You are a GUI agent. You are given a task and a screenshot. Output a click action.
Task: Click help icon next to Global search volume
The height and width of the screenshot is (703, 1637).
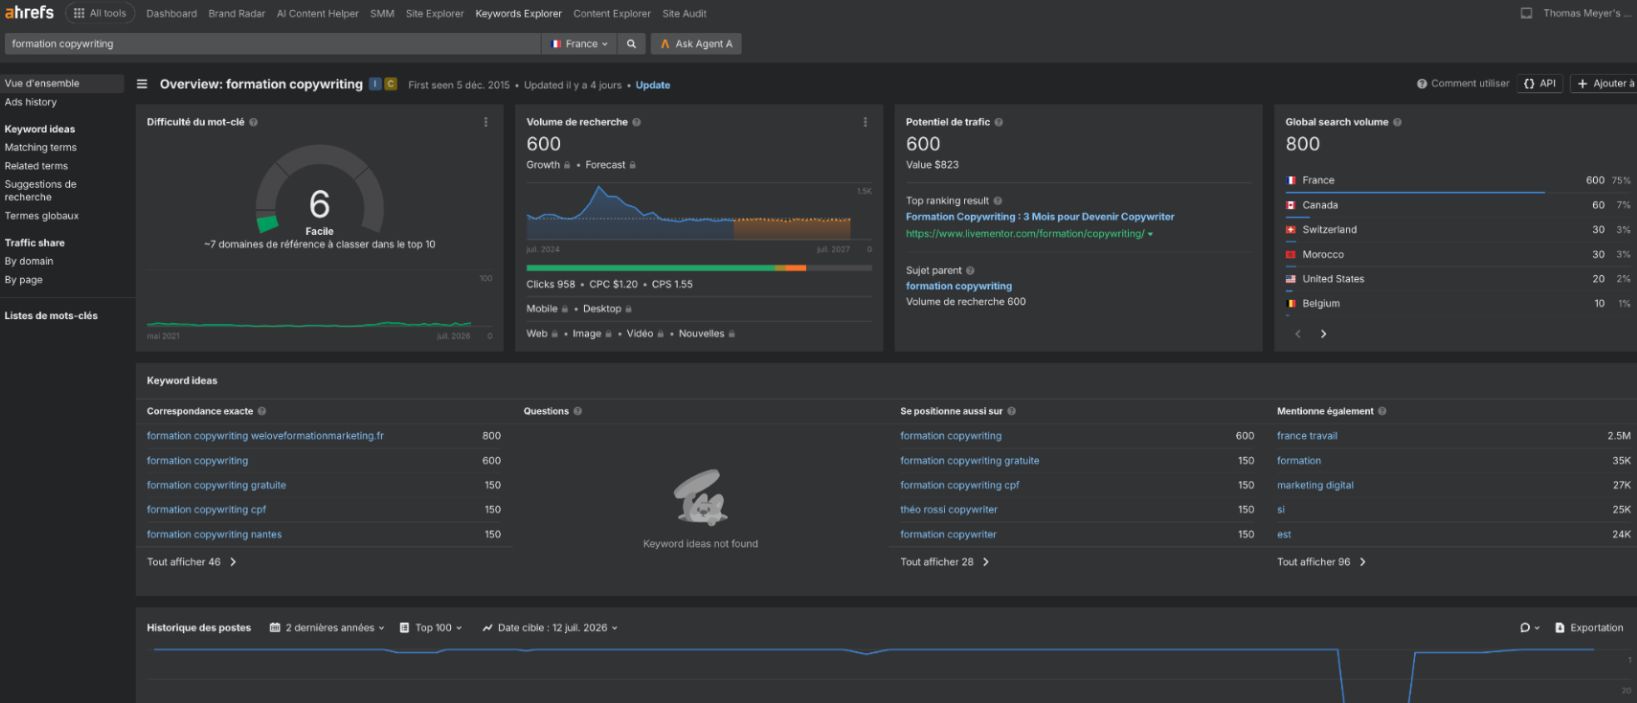[x=1397, y=122]
